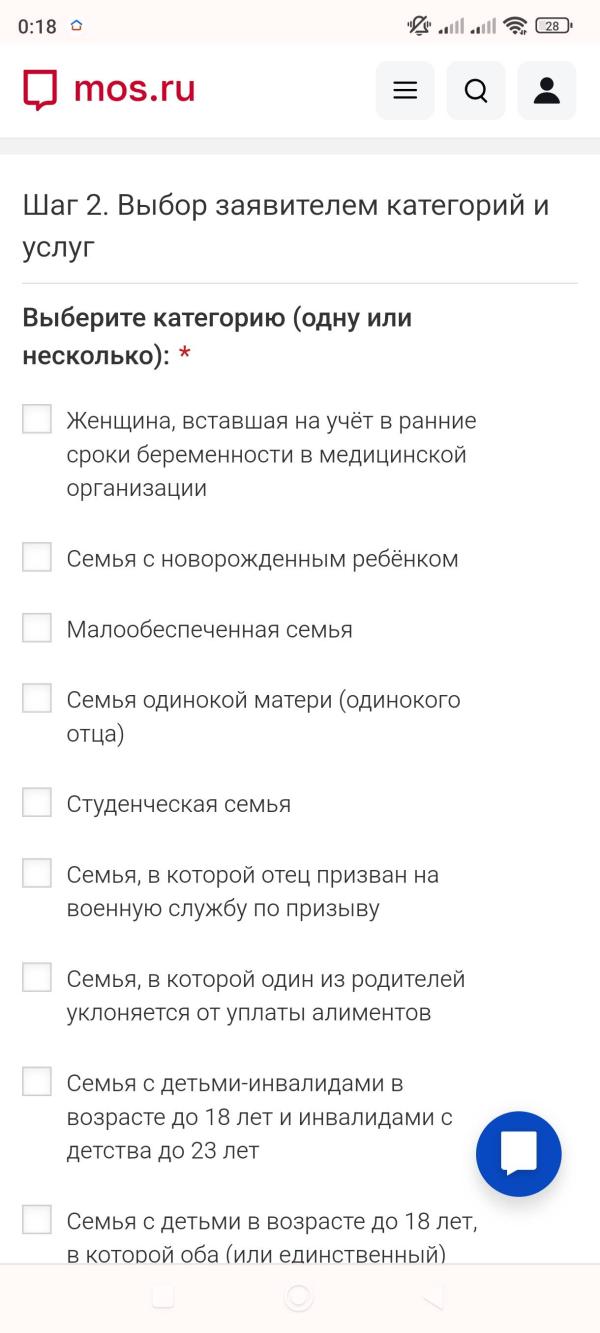Screen dimensions: 600x1333
Task: Open the search on mos.ru
Action: coord(475,90)
